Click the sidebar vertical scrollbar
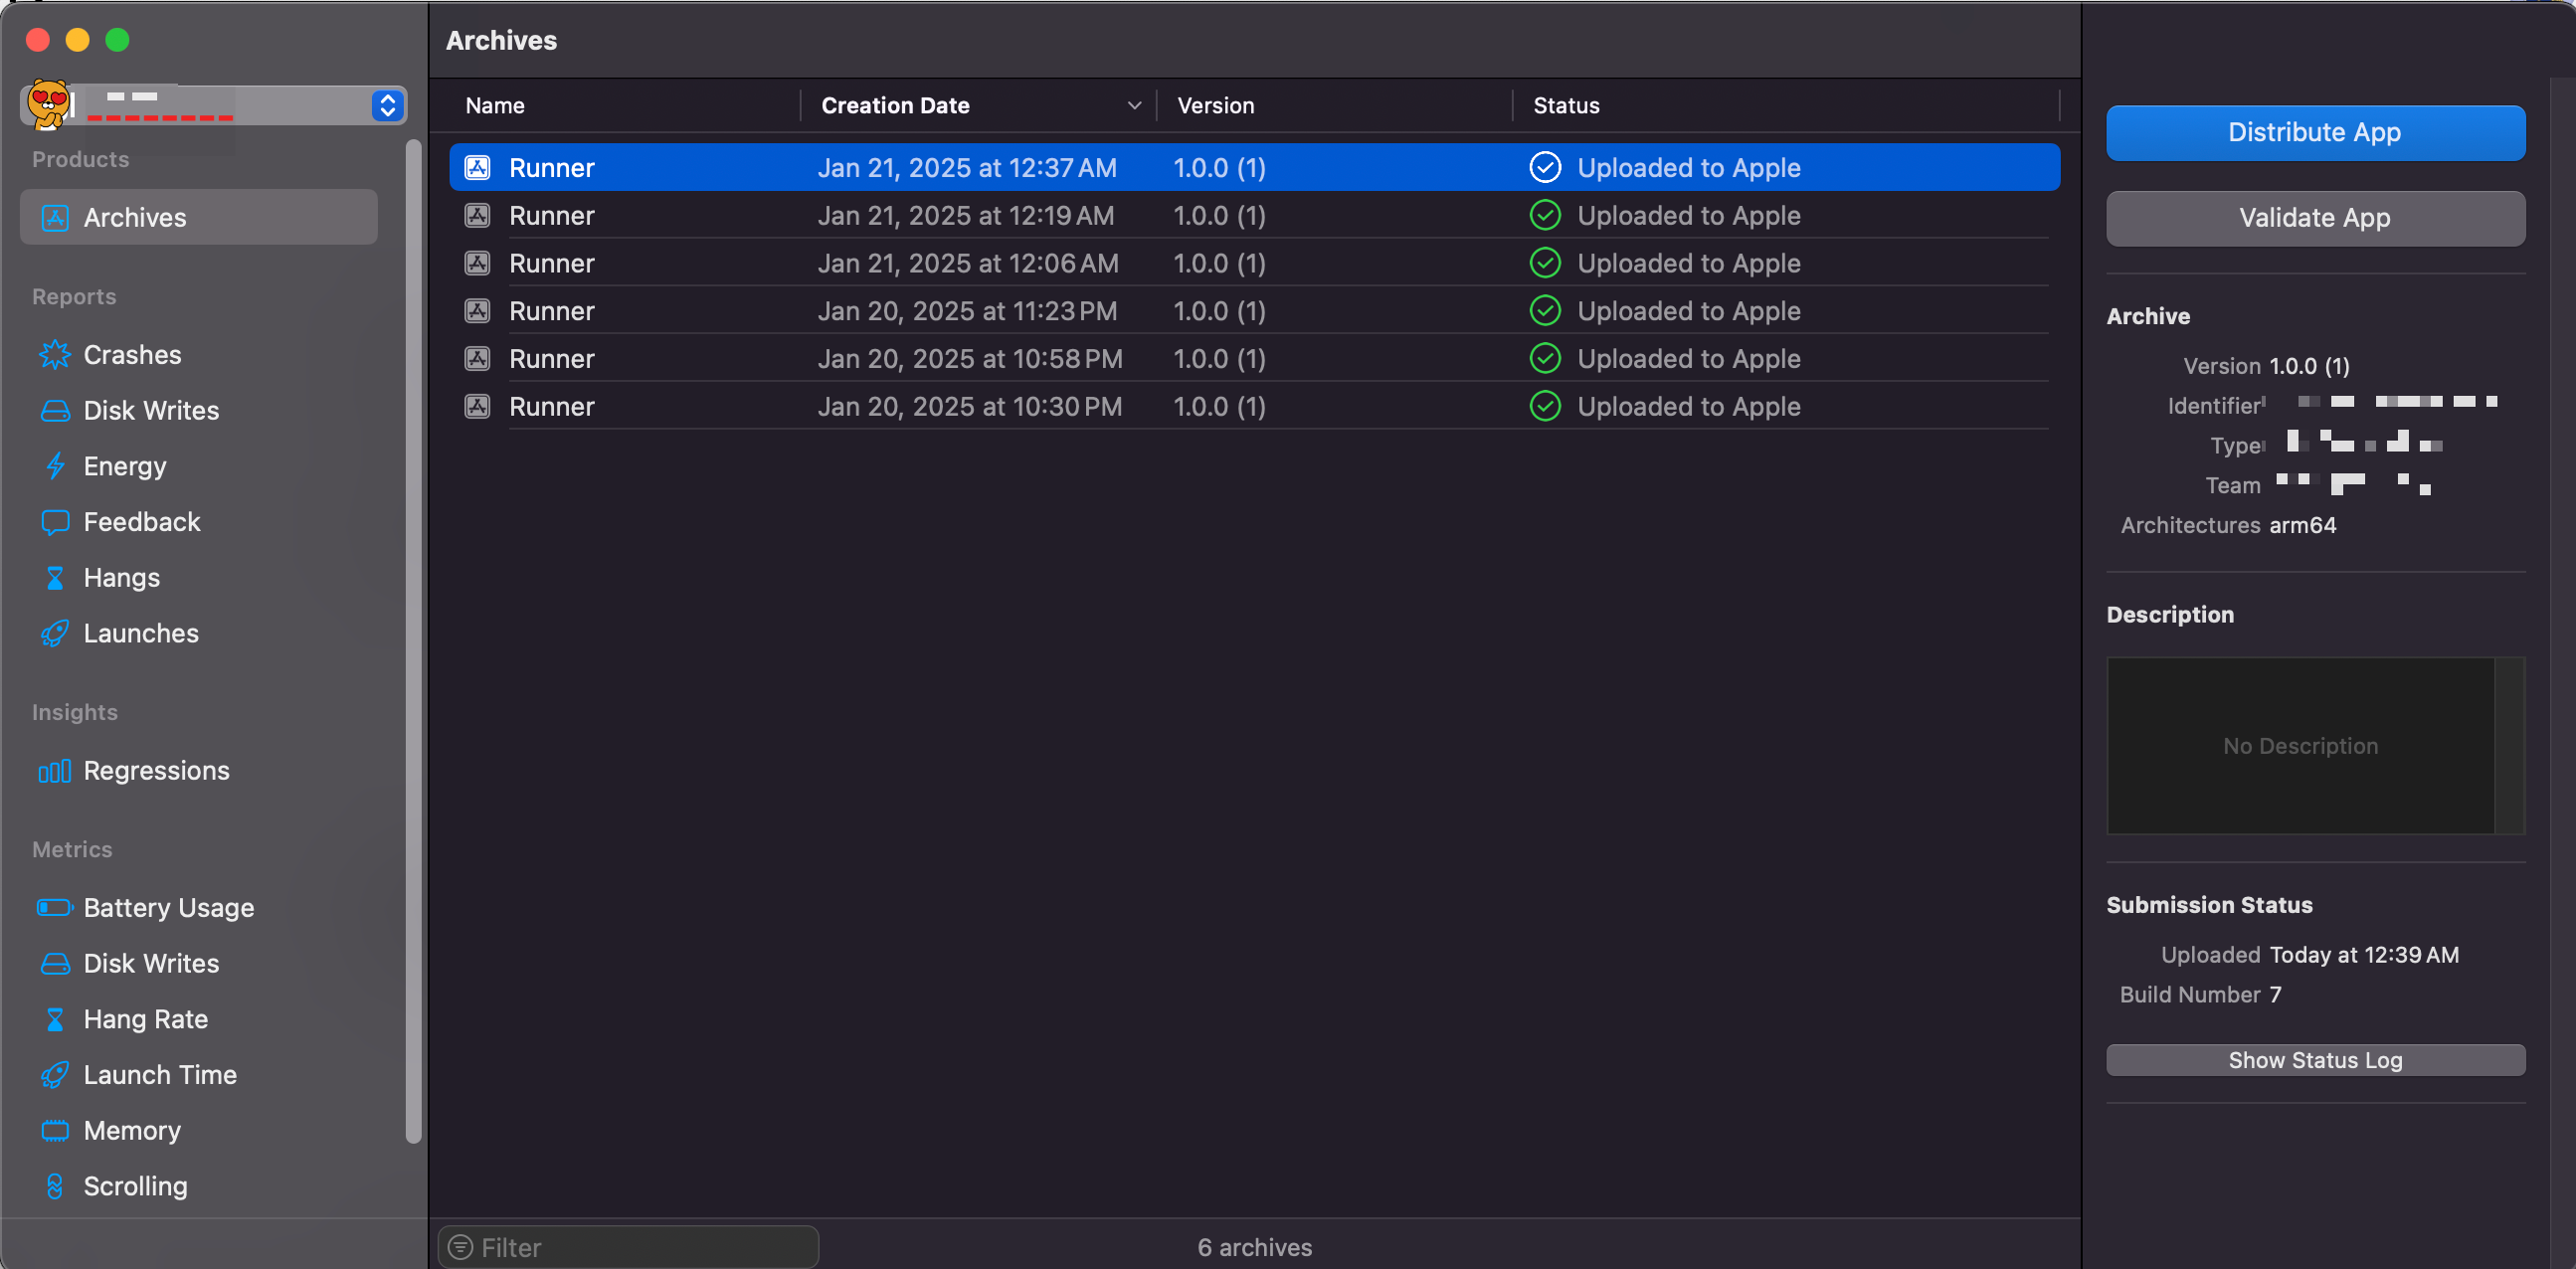The width and height of the screenshot is (2576, 1269). pyautogui.click(x=413, y=640)
